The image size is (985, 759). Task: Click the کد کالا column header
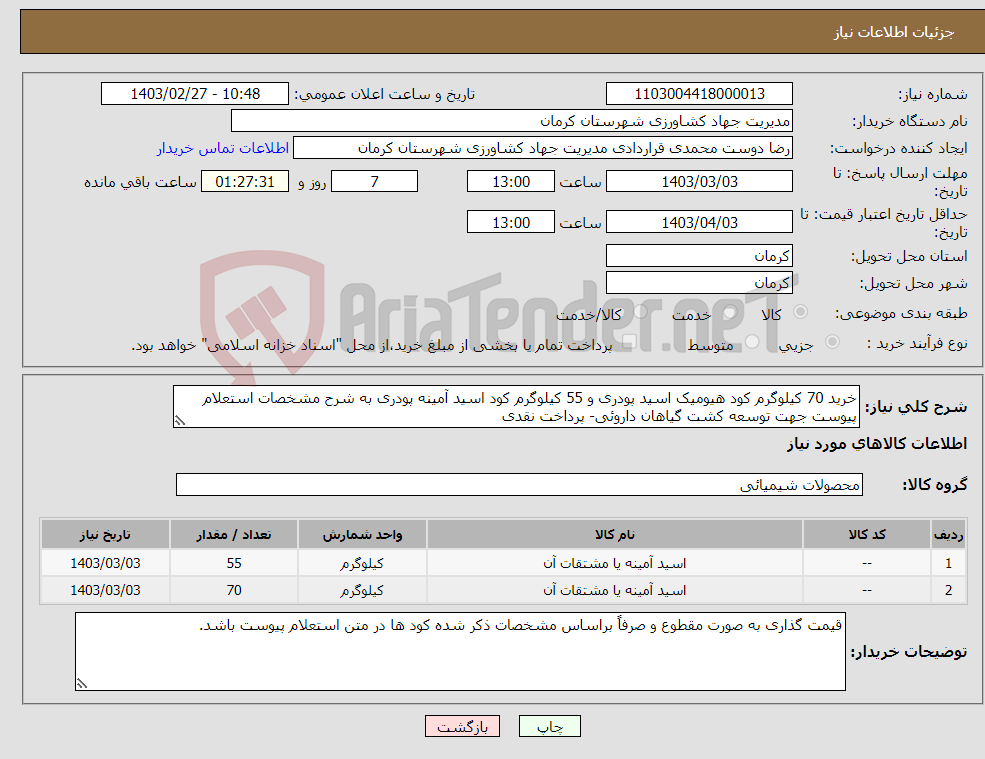867,534
